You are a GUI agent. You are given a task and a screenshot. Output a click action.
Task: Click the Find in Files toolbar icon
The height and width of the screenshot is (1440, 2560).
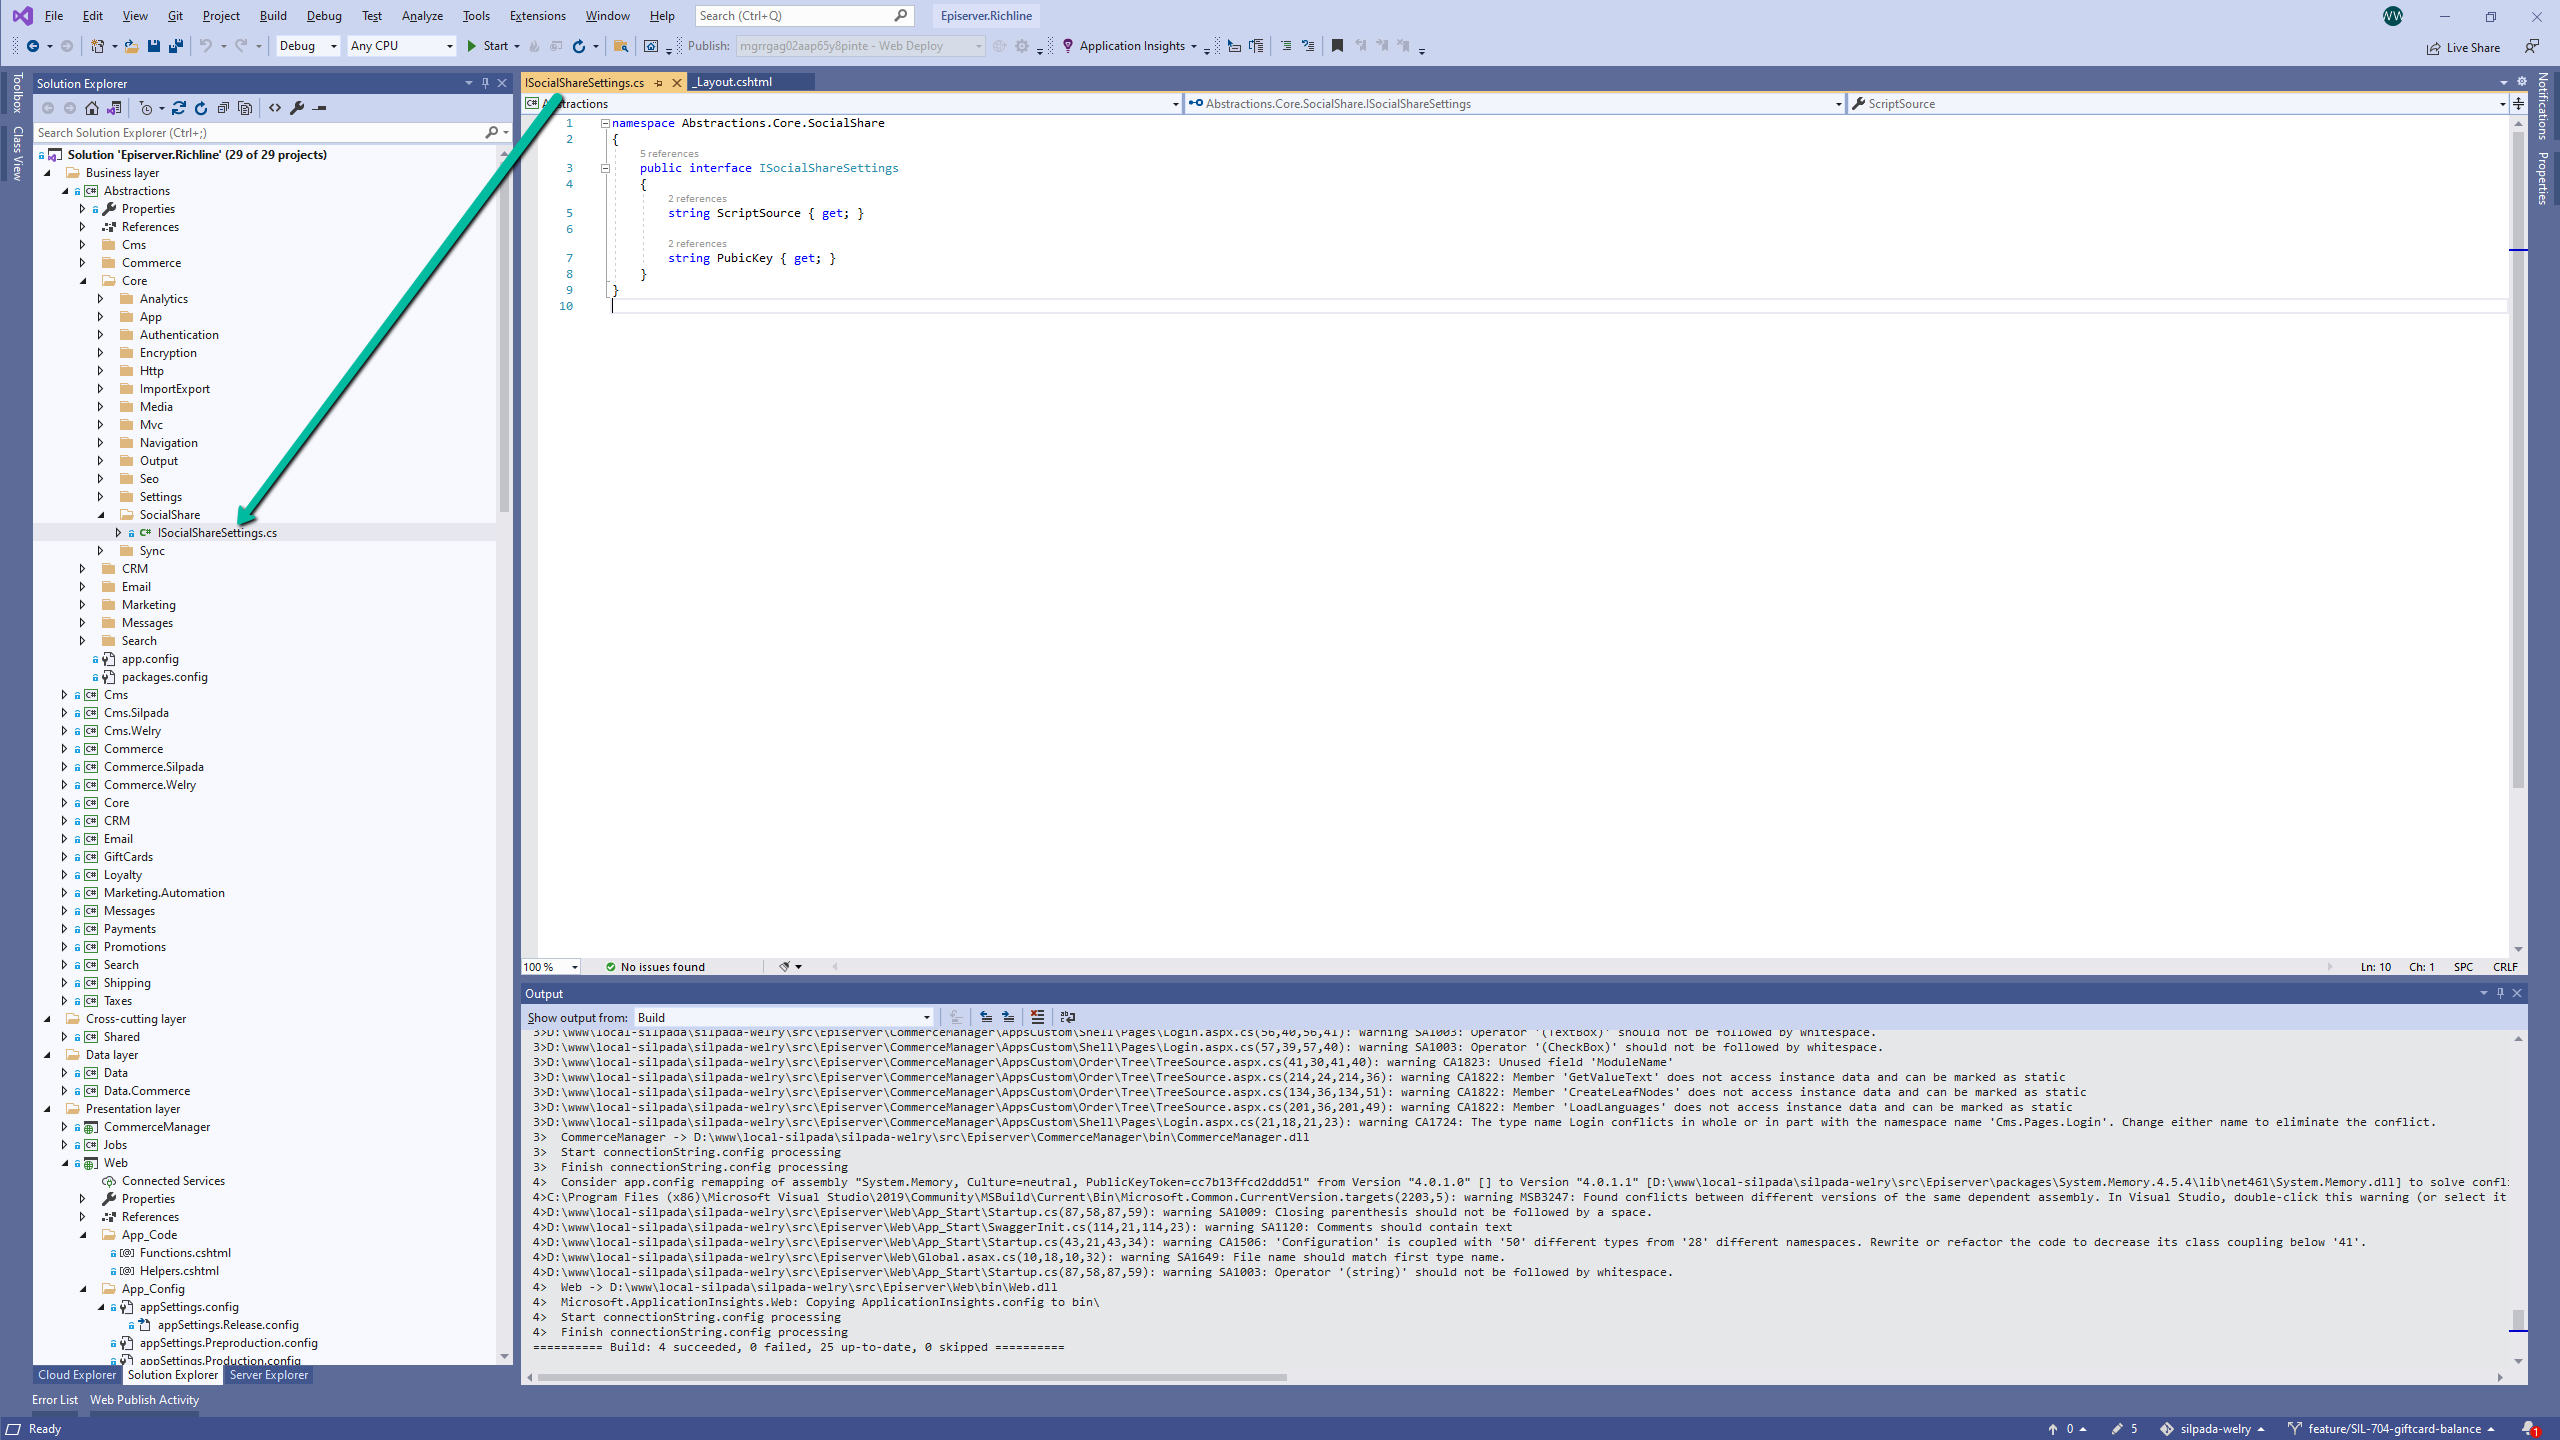tap(621, 46)
